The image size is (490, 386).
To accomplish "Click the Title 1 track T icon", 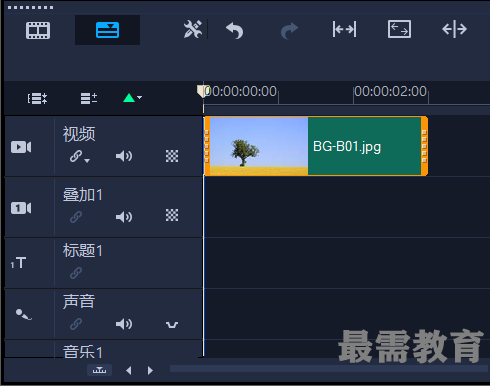I will (18, 263).
